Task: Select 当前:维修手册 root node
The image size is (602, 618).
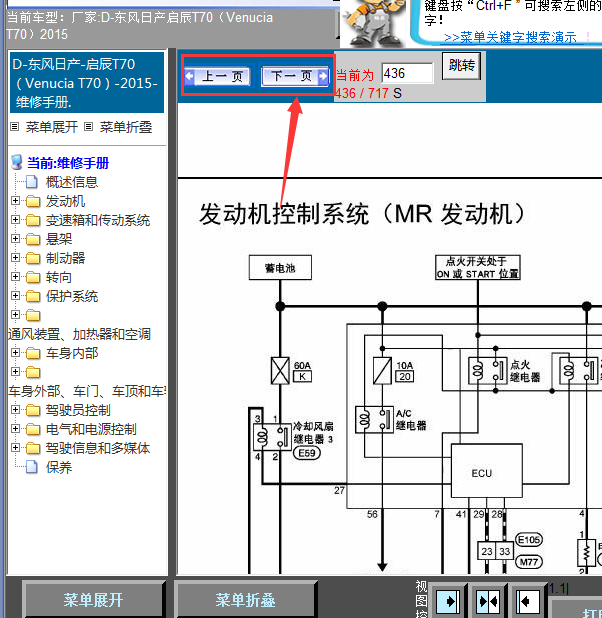Action: tap(68, 163)
